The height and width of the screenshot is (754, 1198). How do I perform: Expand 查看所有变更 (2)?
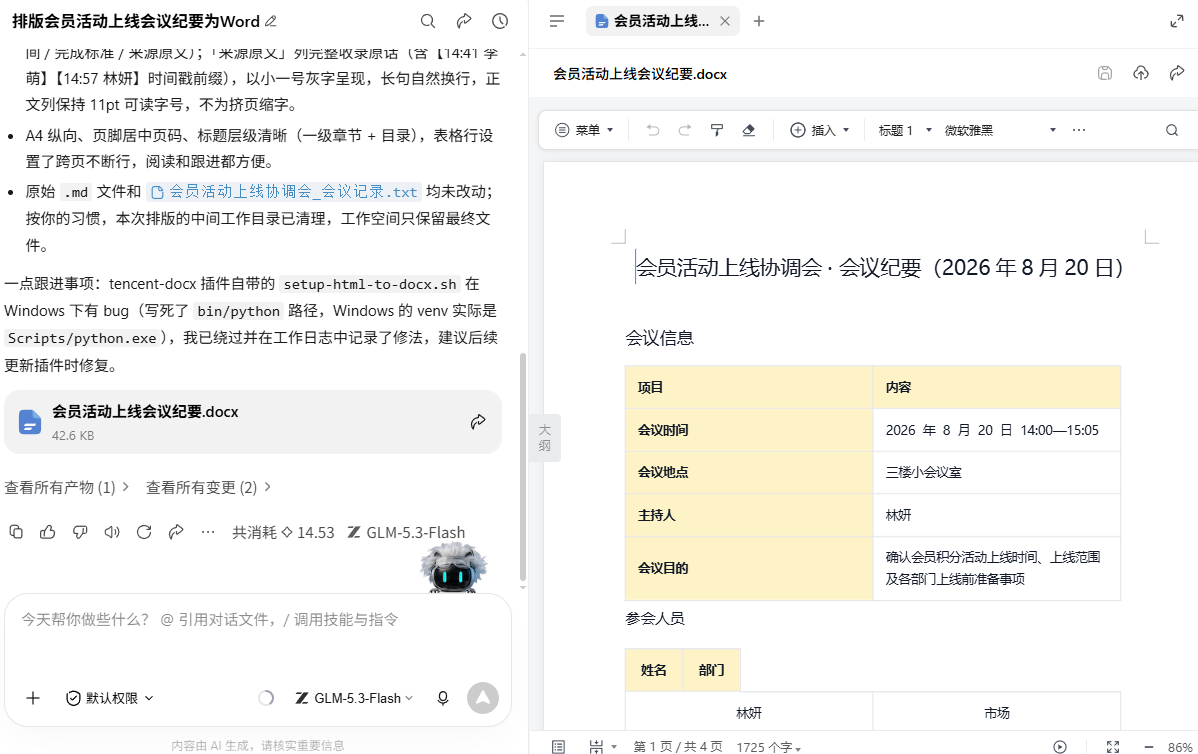coord(209,487)
